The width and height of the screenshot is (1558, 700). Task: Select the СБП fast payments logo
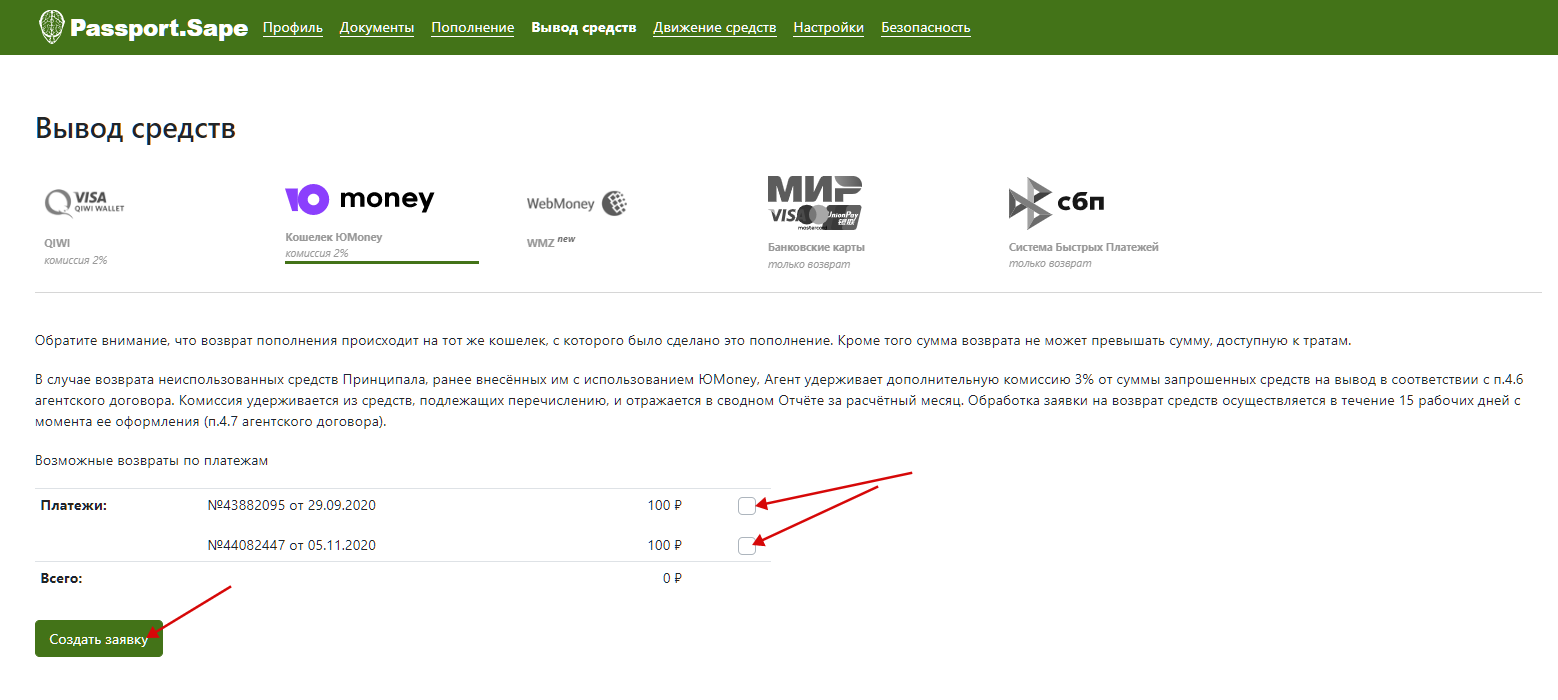(1056, 203)
